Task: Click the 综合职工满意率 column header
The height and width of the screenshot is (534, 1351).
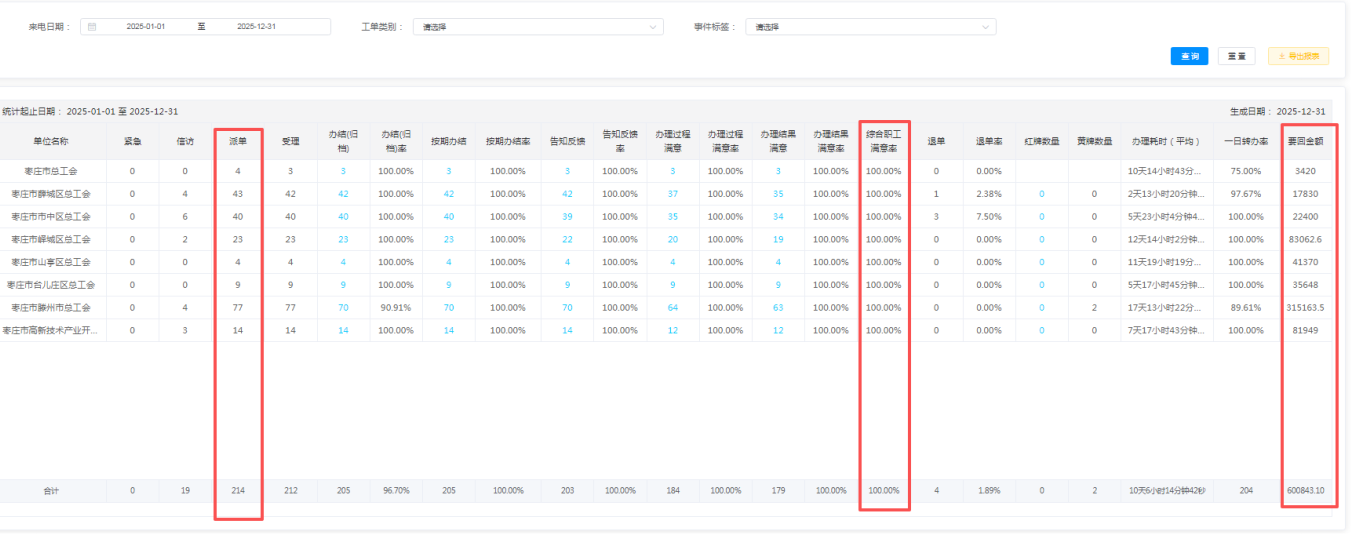Action: coord(883,141)
